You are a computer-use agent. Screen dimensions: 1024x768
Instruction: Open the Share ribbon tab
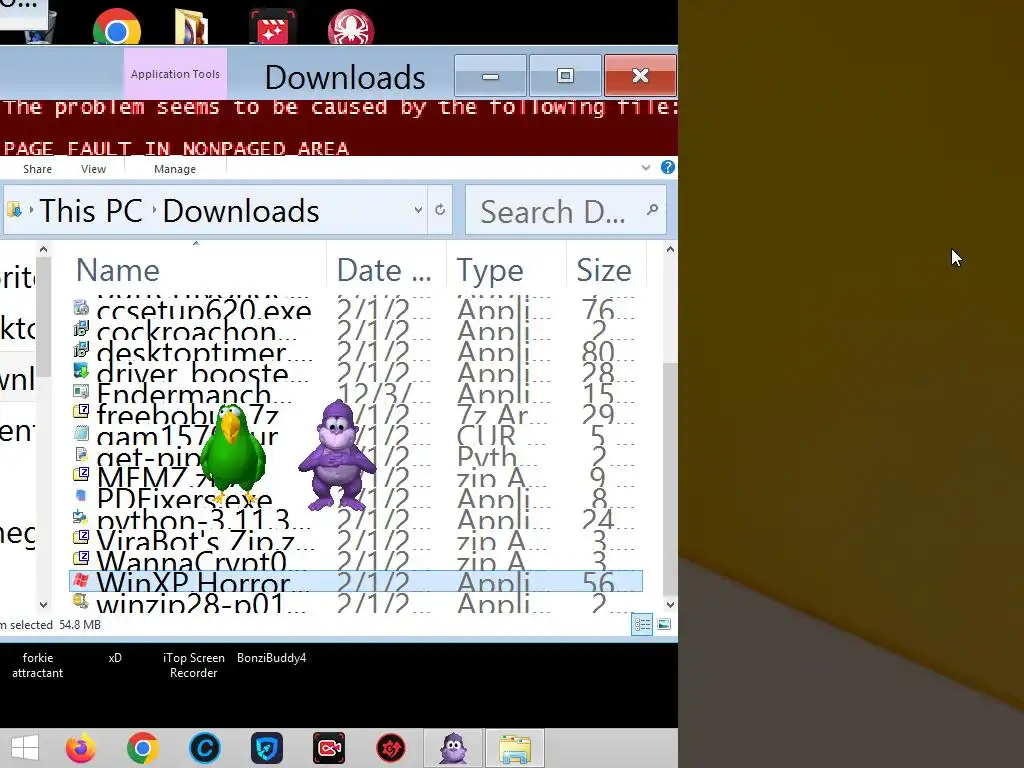[x=37, y=169]
